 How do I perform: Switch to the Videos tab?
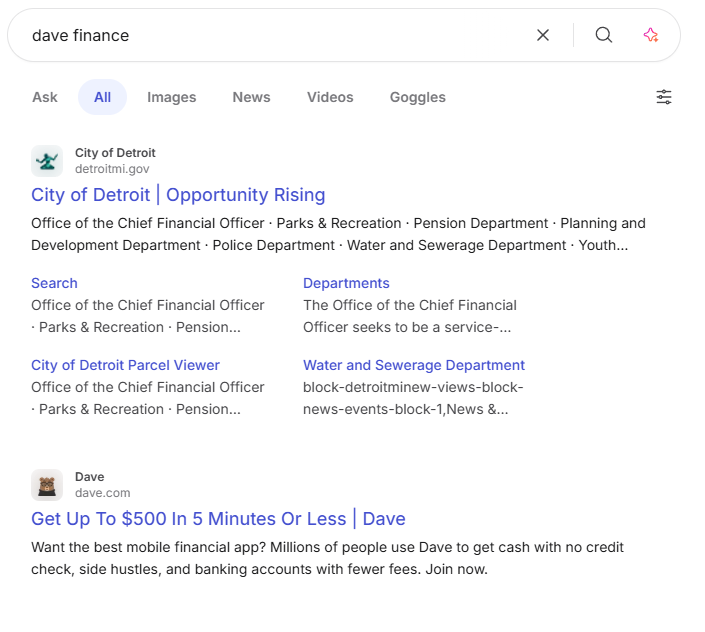330,97
